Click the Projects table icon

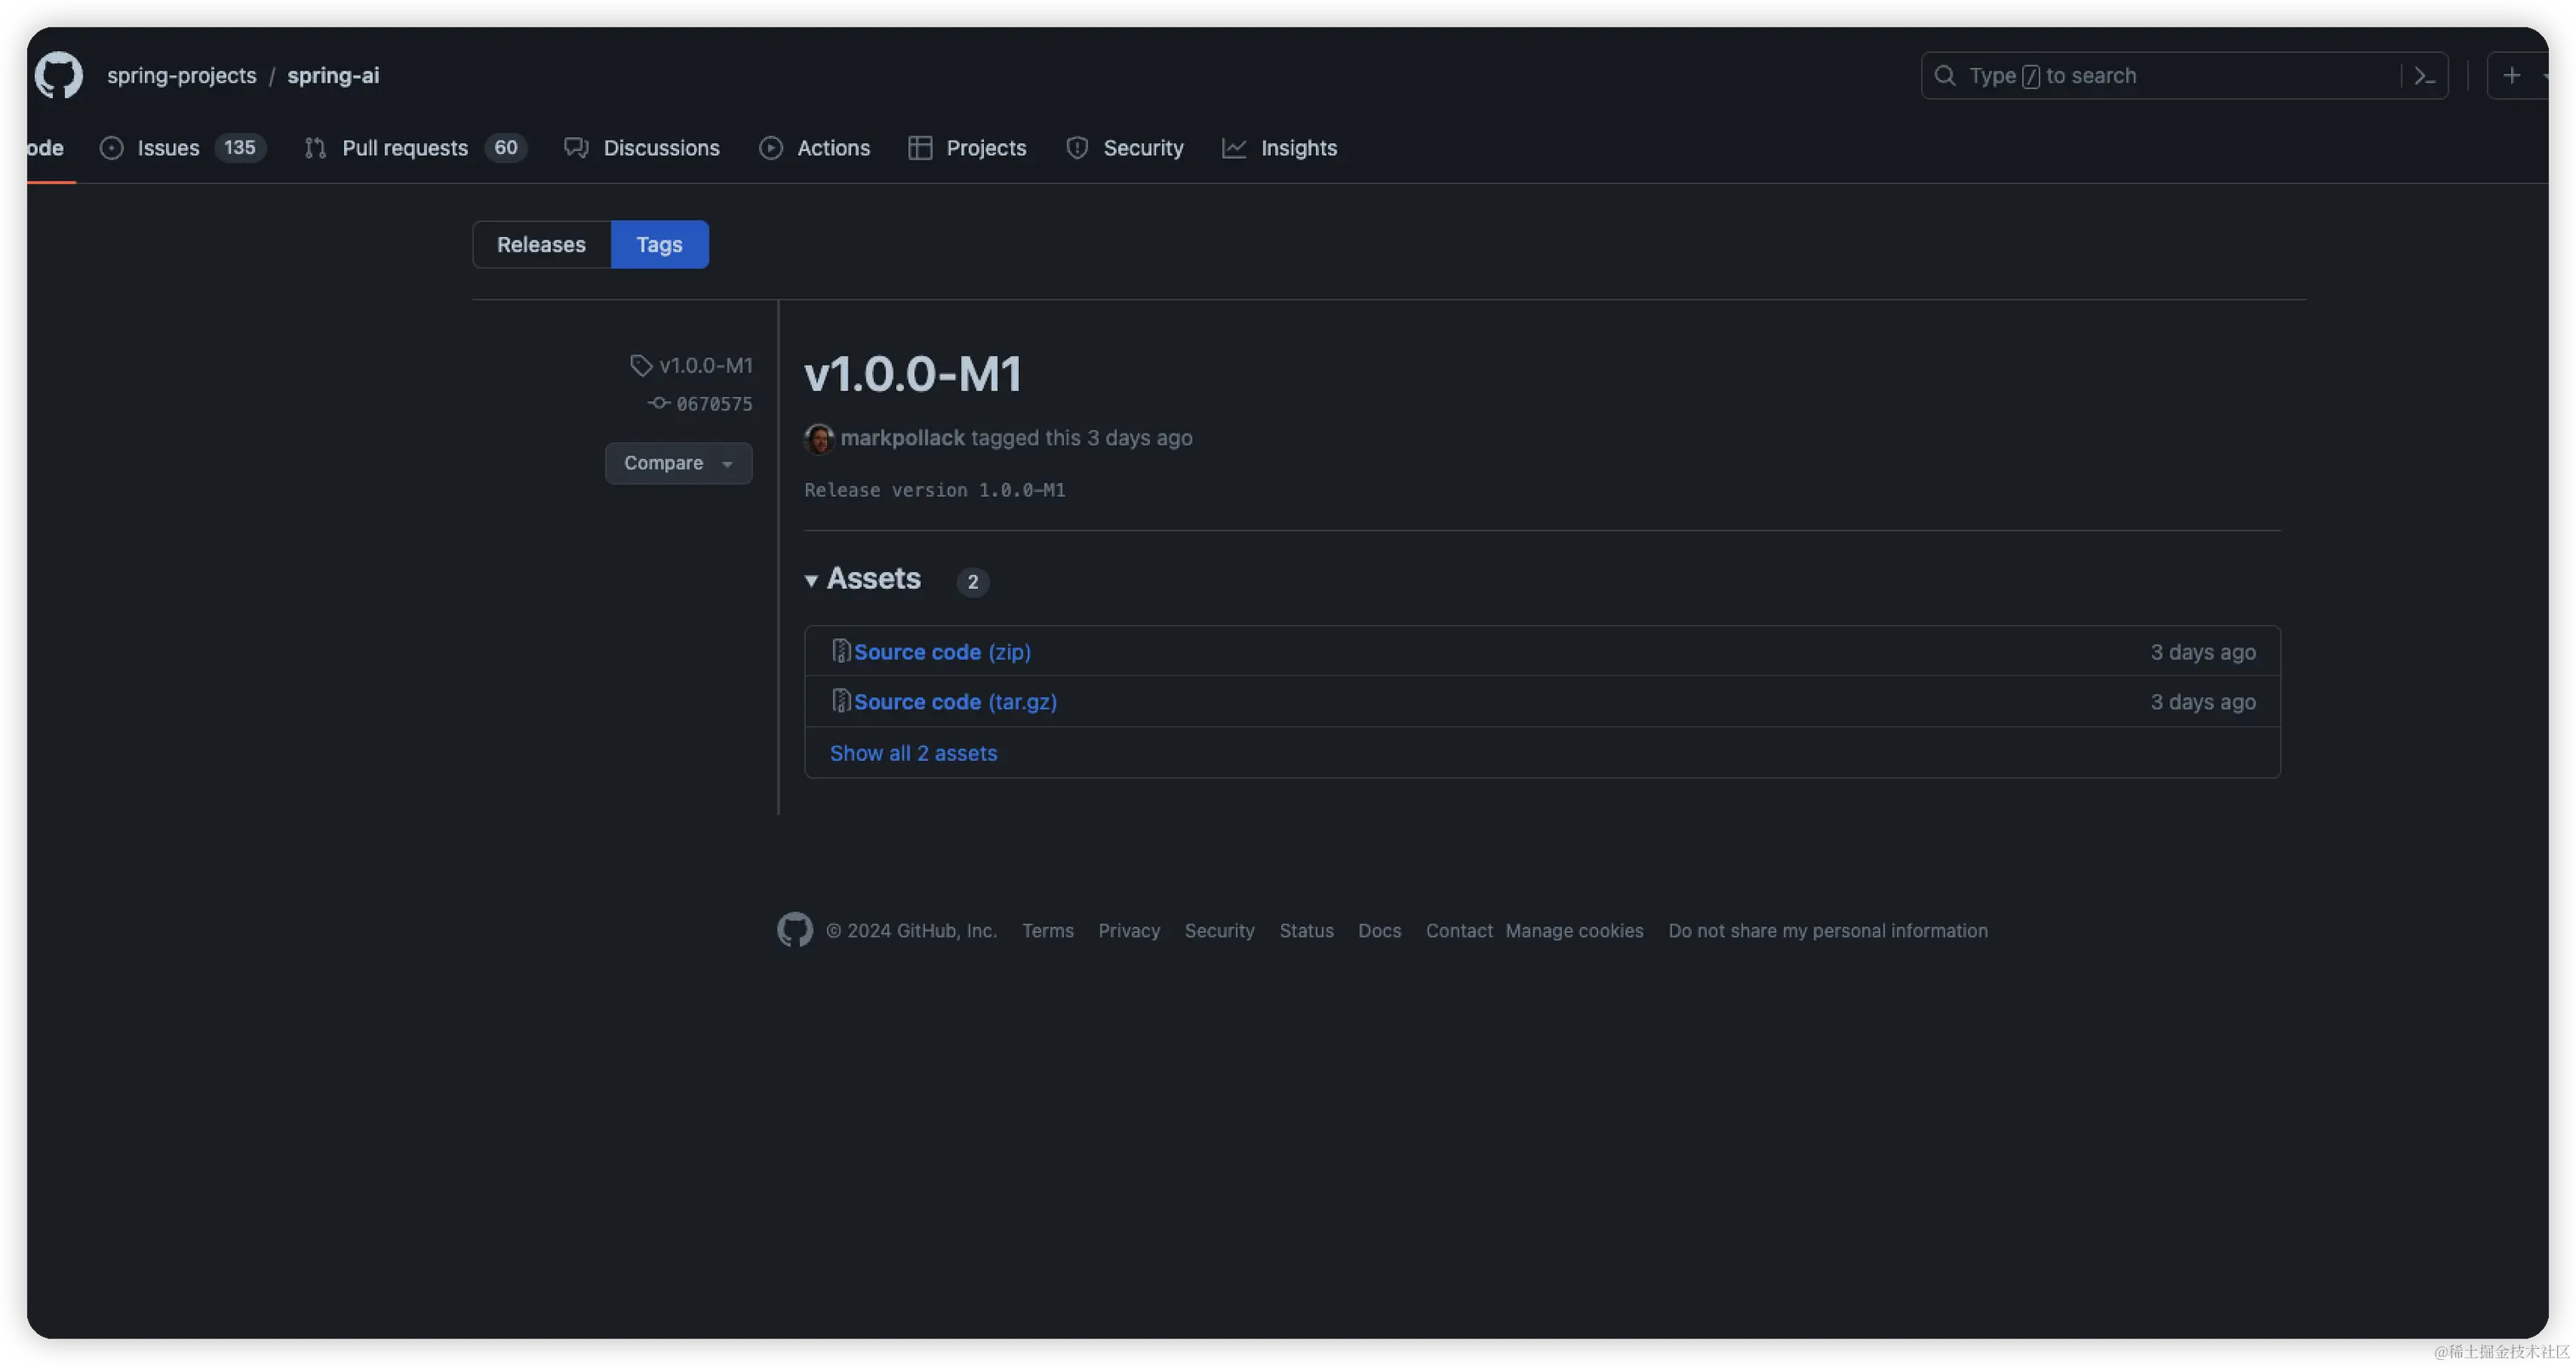click(x=920, y=148)
